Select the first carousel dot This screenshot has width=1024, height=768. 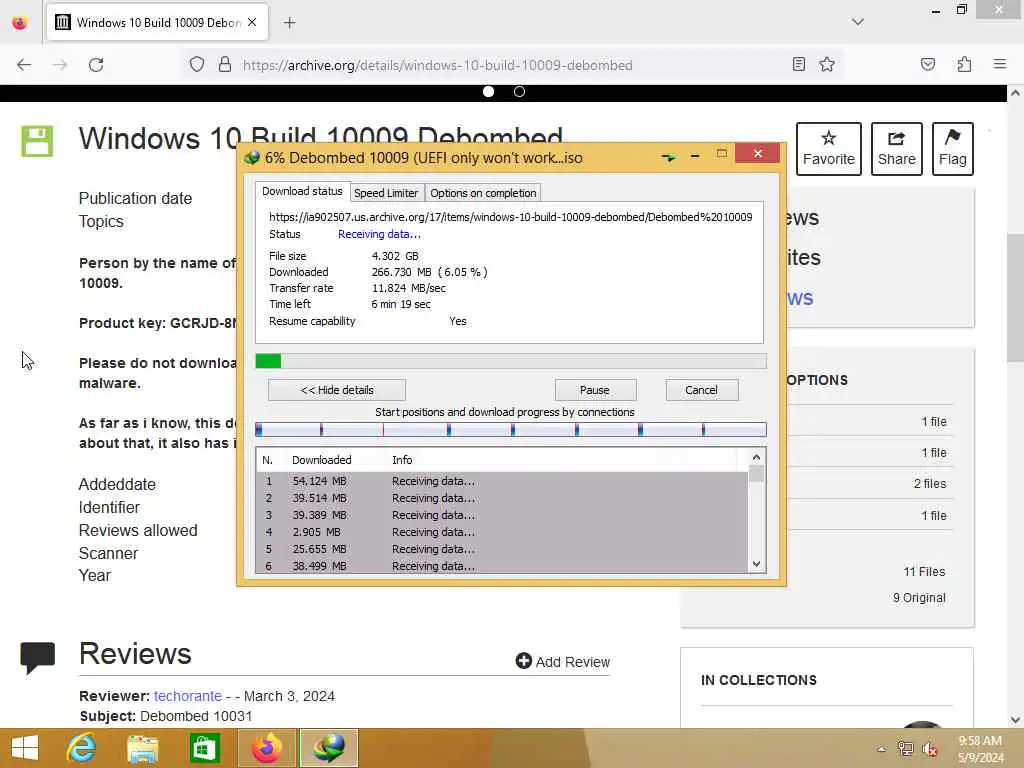pos(488,92)
